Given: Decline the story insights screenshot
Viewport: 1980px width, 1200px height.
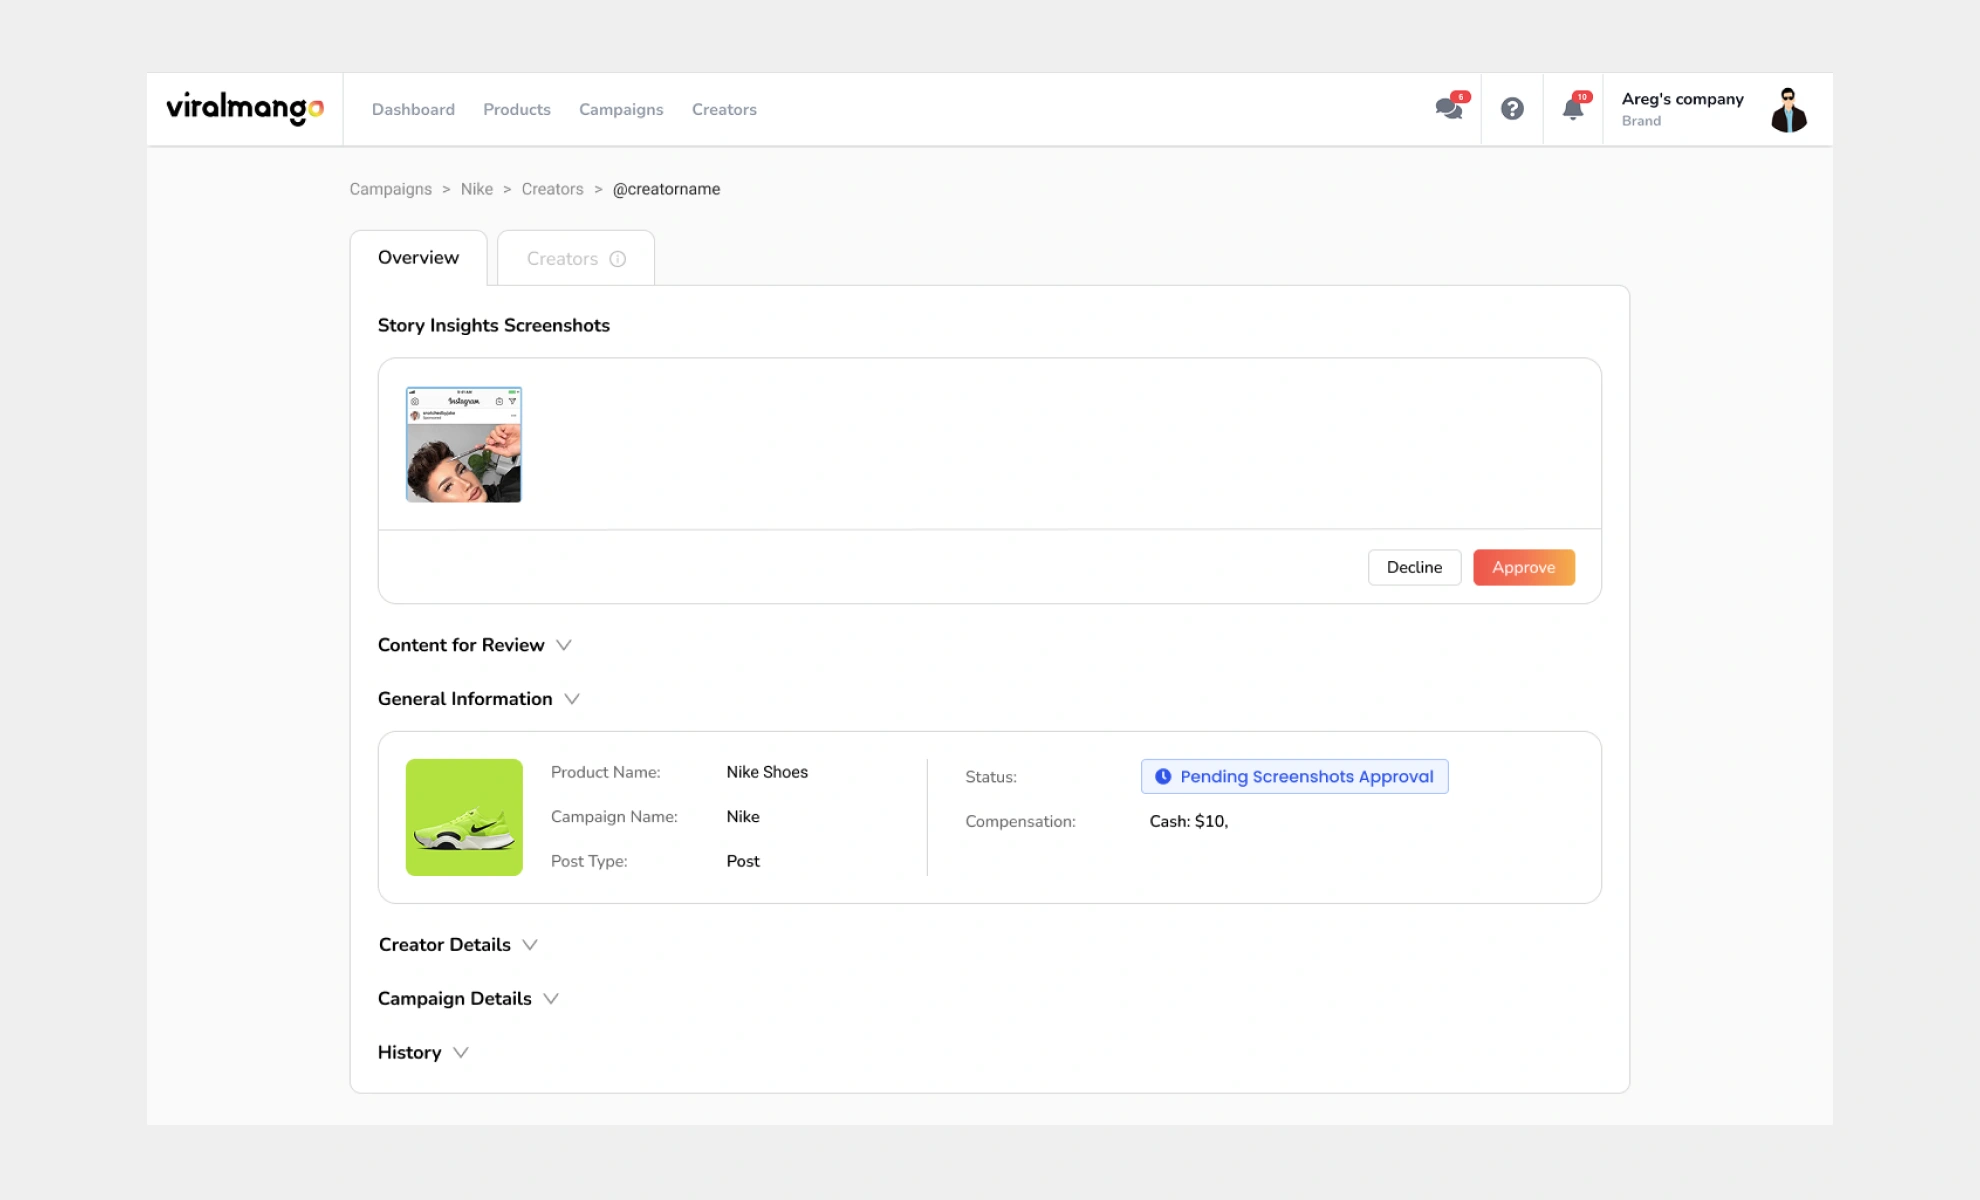Looking at the screenshot, I should [1414, 567].
